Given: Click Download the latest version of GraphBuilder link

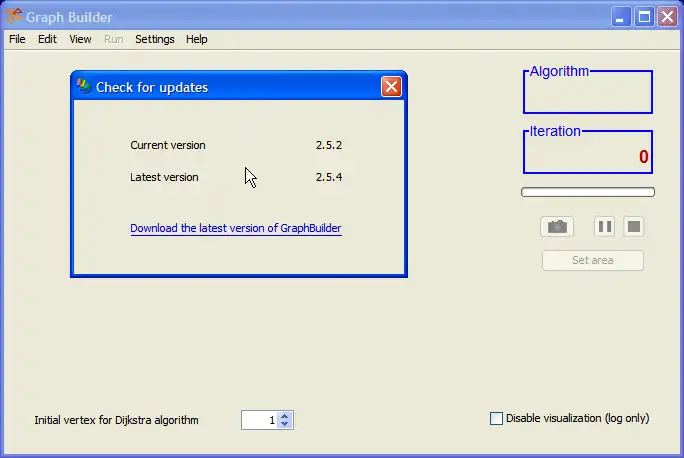Looking at the screenshot, I should [x=236, y=228].
